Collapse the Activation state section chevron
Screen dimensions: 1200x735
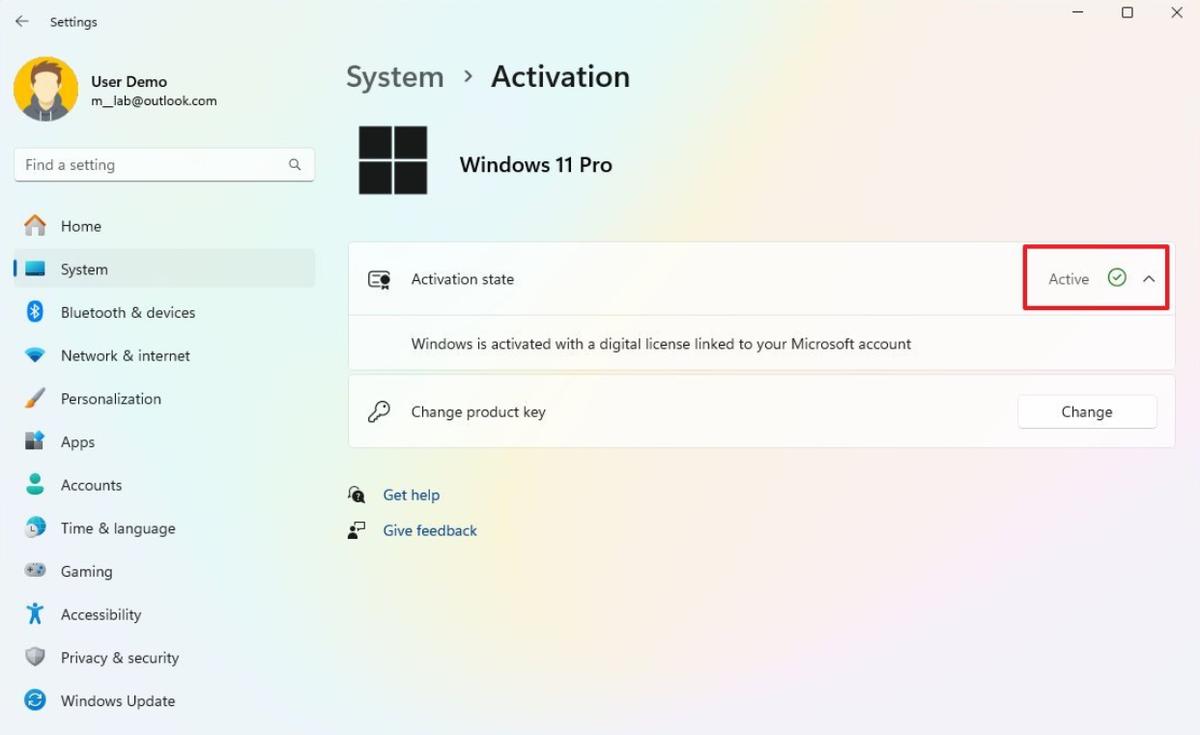(1149, 279)
